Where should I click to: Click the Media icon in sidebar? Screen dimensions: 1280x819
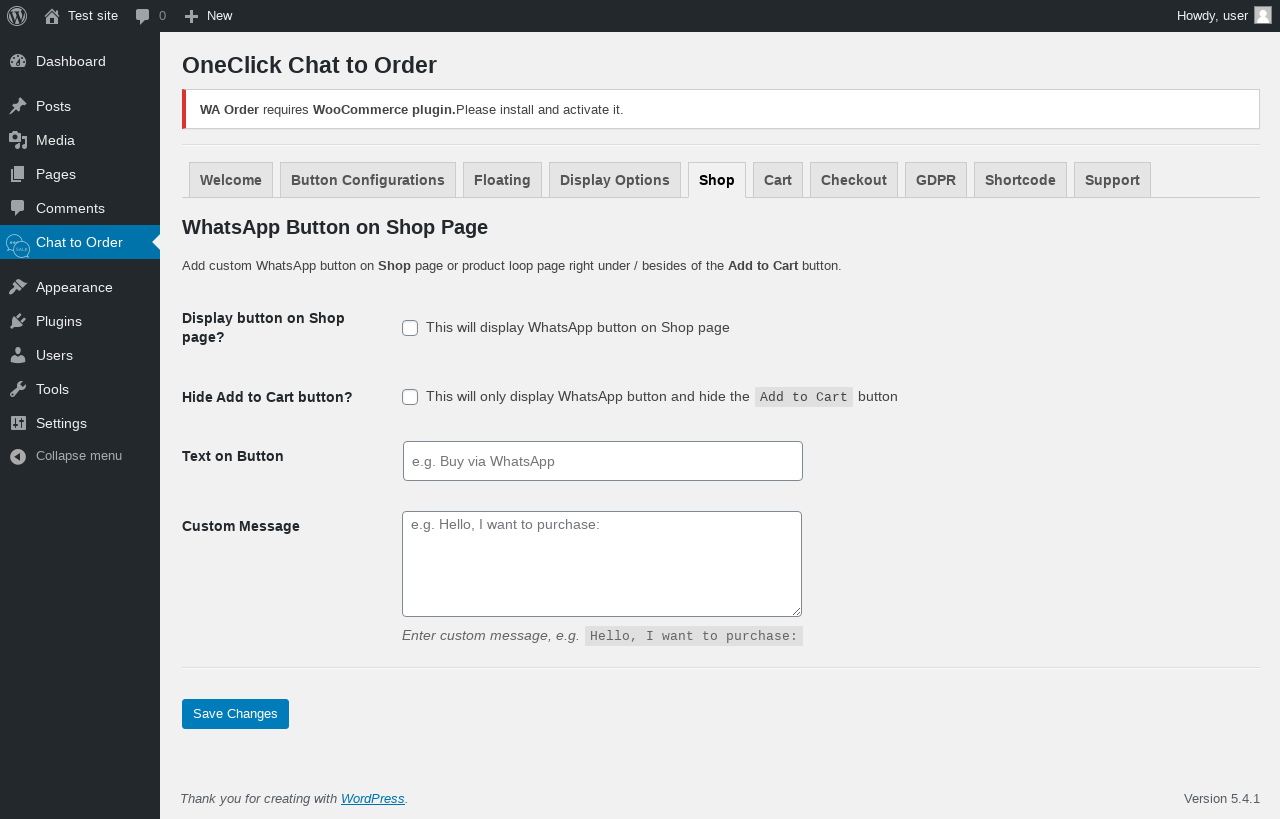[x=18, y=140]
